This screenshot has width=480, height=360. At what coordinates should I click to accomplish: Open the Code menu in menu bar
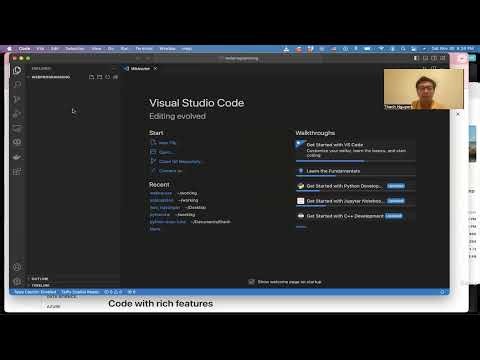[x=24, y=49]
